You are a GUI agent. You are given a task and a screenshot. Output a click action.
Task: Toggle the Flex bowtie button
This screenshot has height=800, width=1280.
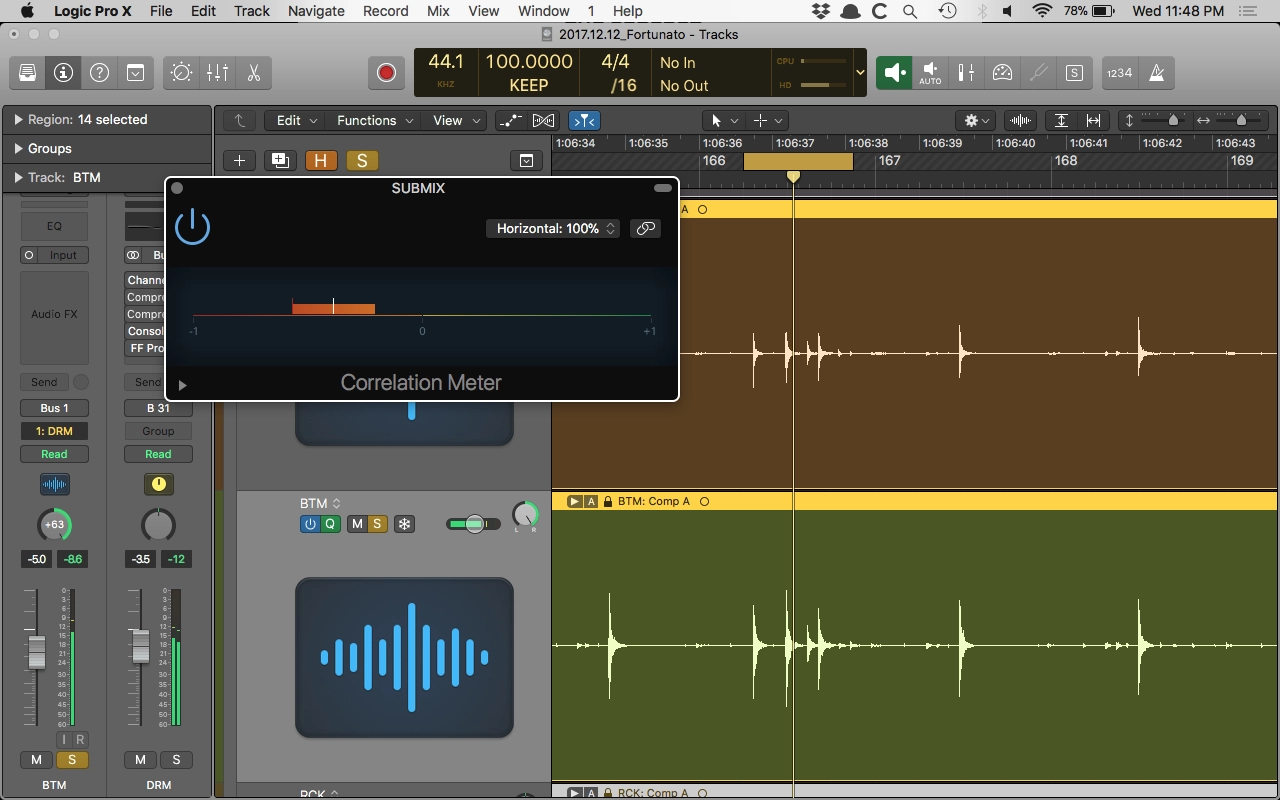543,120
